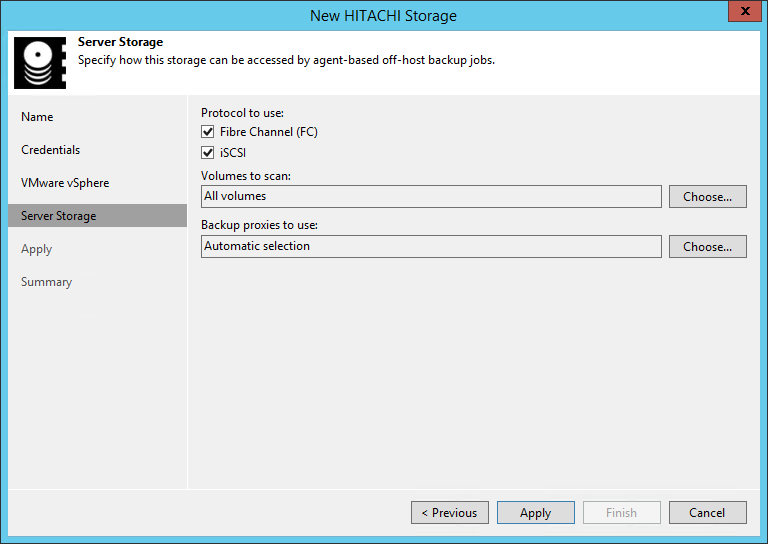The width and height of the screenshot is (768, 544).
Task: Select the Summary step in sidebar
Action: [x=46, y=282]
